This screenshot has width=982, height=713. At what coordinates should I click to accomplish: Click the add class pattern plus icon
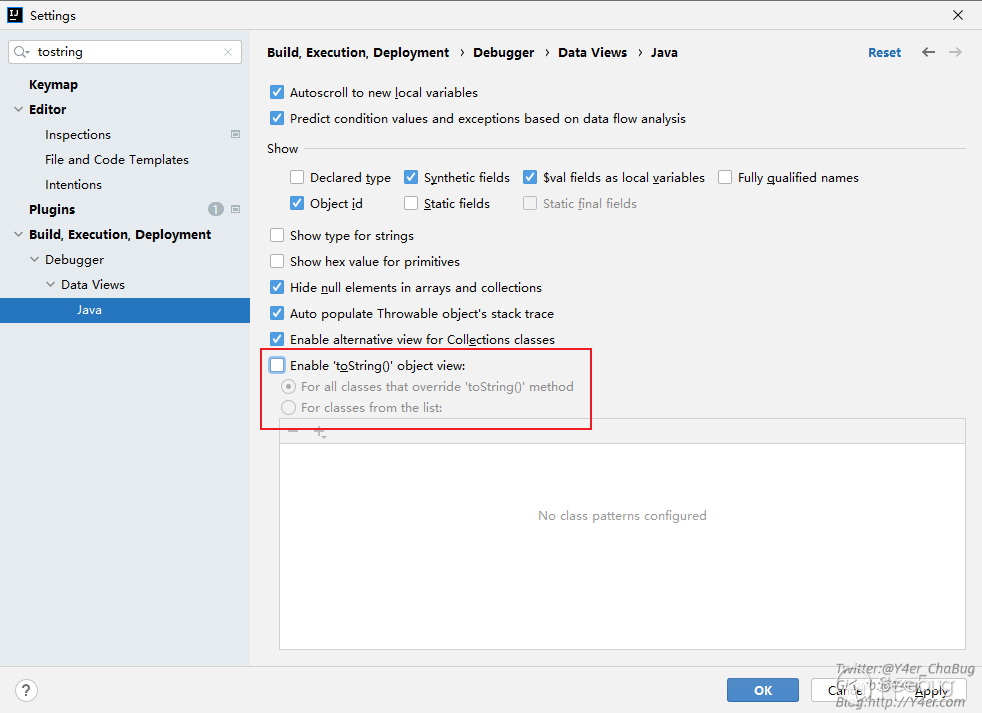pos(319,432)
